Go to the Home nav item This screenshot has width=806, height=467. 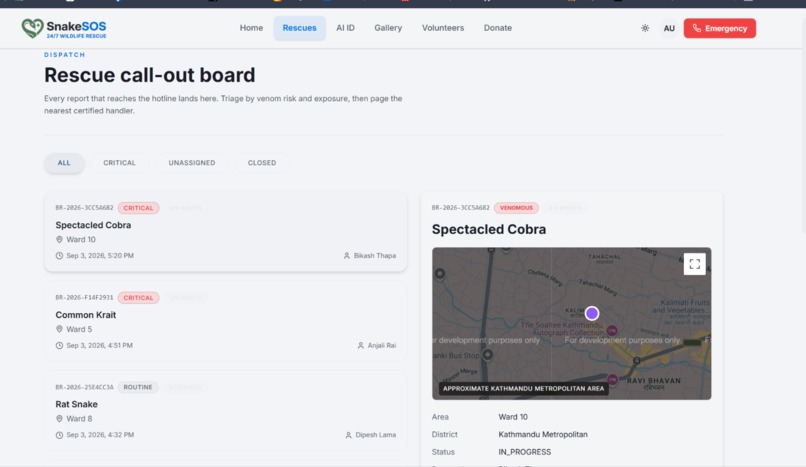(x=251, y=28)
